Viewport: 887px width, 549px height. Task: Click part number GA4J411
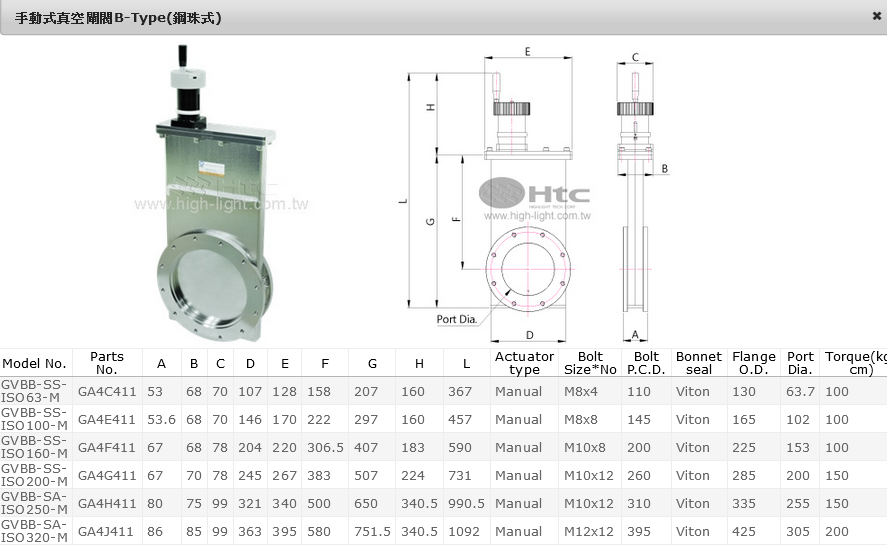click(x=107, y=531)
